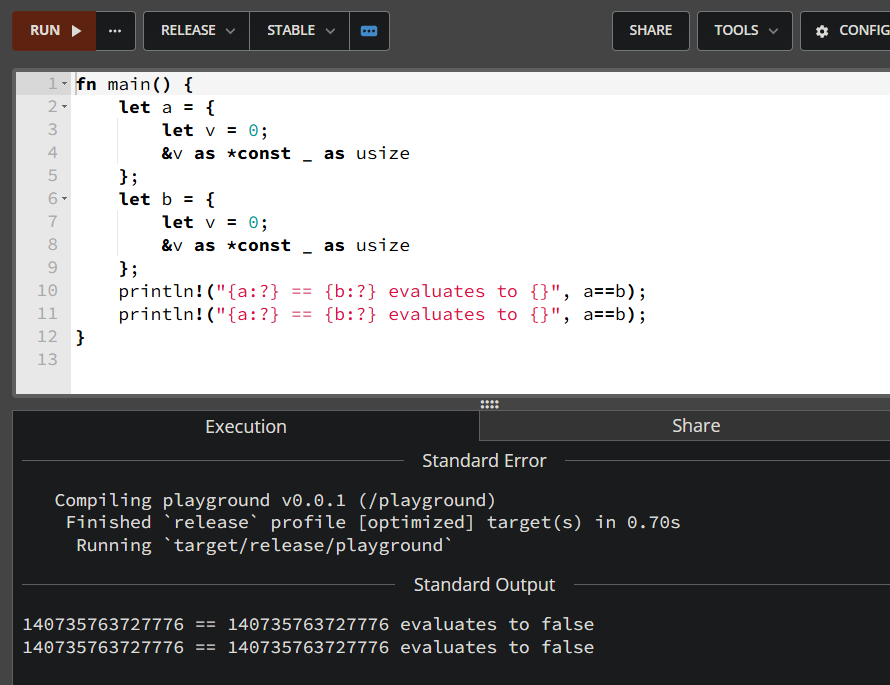
Task: Open the RELEASE mode dropdown
Action: point(197,31)
